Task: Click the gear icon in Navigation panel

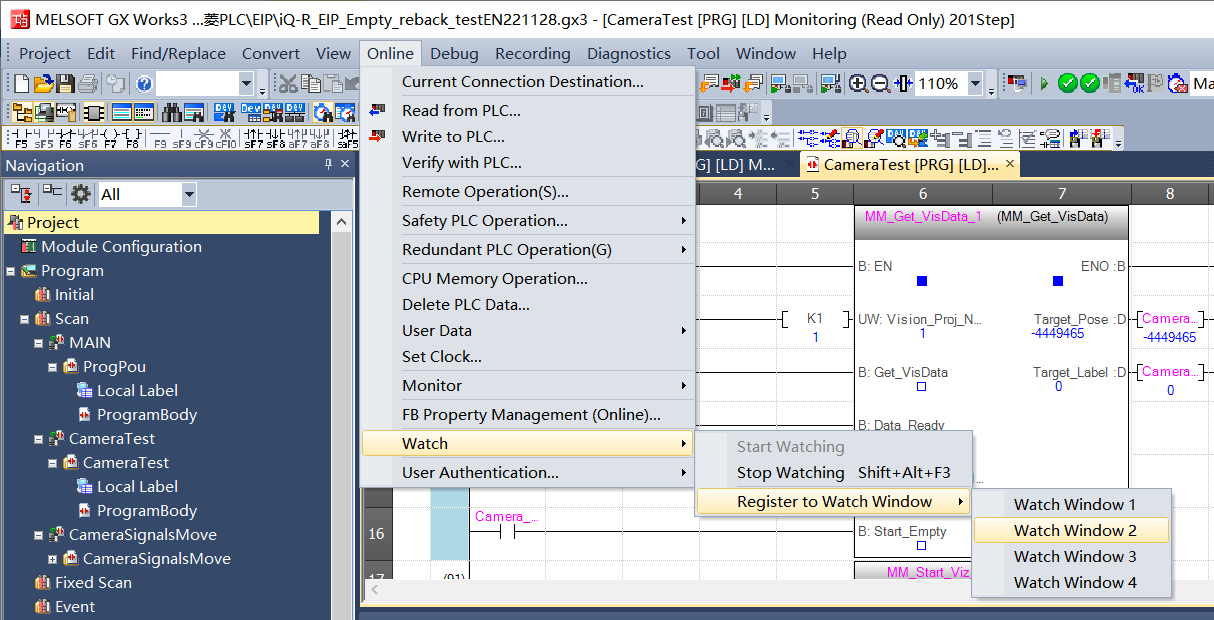Action: (81, 194)
